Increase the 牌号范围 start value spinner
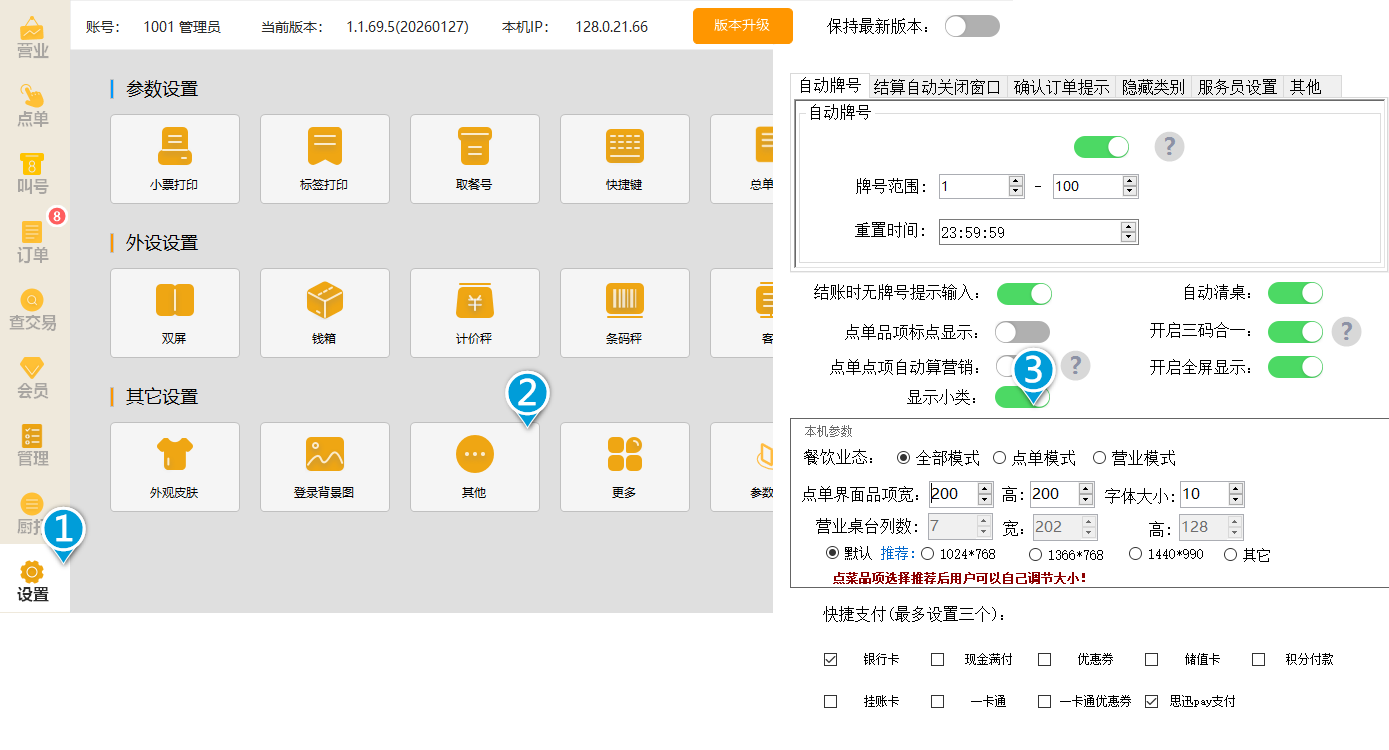 1016,182
